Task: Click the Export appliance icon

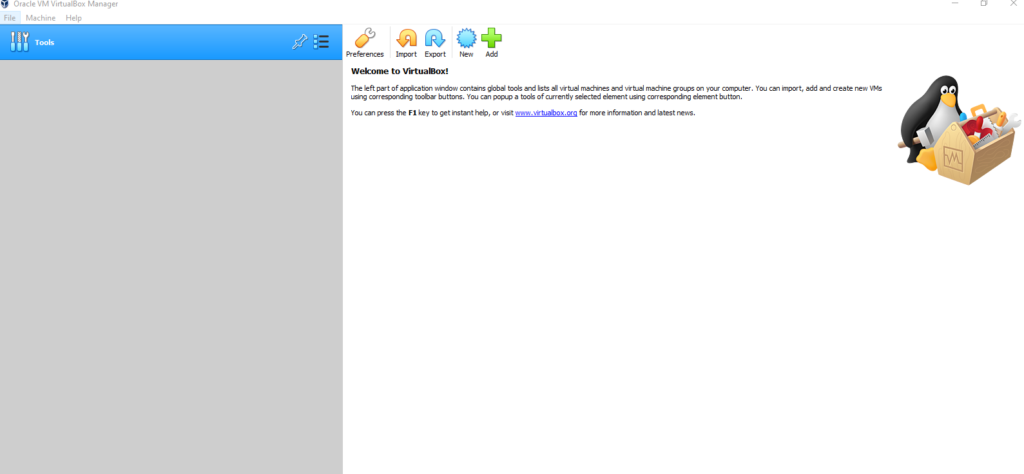Action: click(435, 43)
